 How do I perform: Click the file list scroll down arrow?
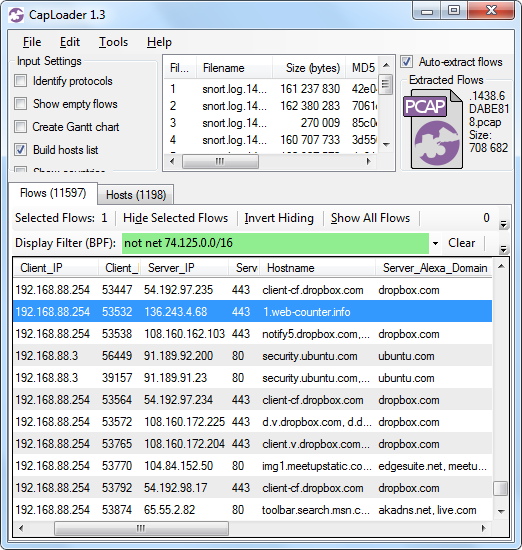pos(386,145)
